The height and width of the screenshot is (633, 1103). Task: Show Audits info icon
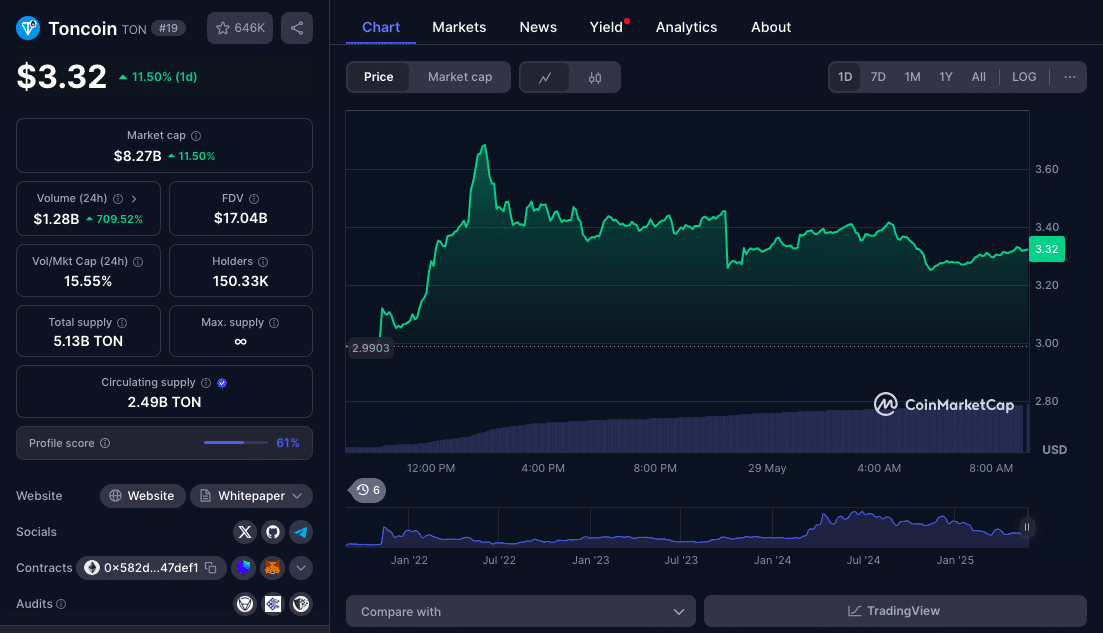[61, 604]
